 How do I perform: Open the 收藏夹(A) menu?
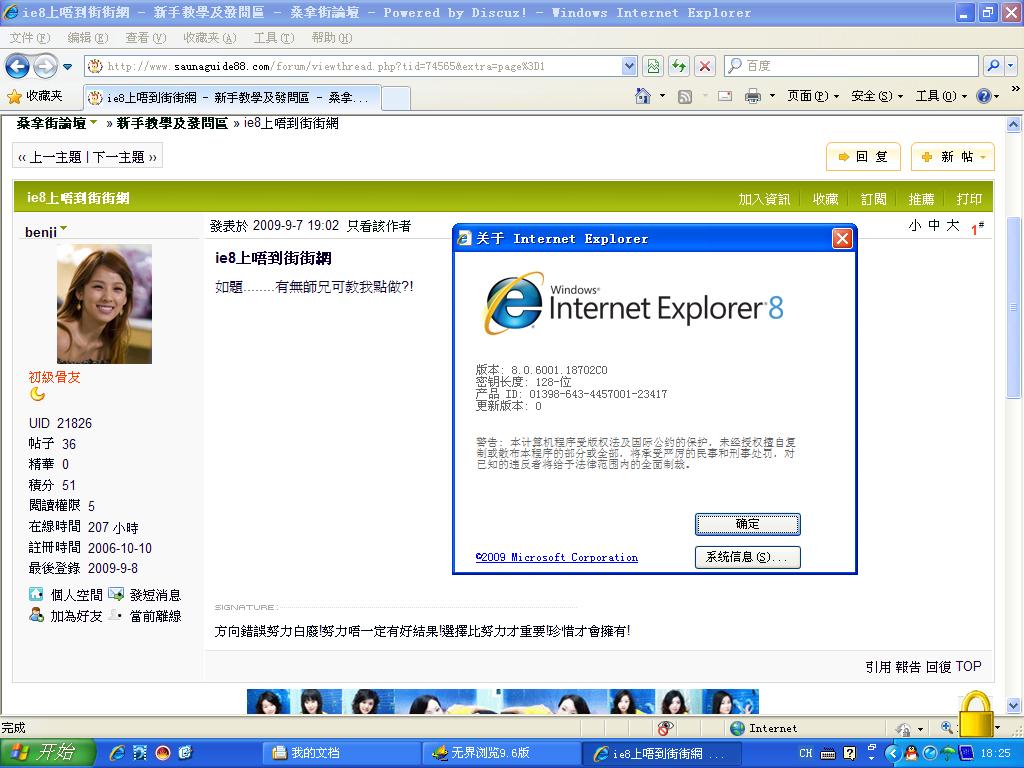209,38
